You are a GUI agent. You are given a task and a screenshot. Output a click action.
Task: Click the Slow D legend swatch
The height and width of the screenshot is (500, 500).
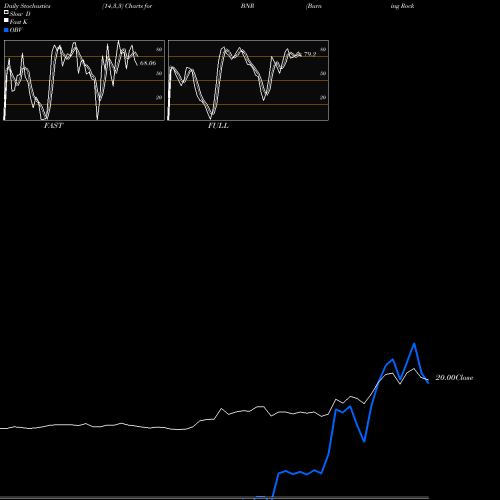6,12
